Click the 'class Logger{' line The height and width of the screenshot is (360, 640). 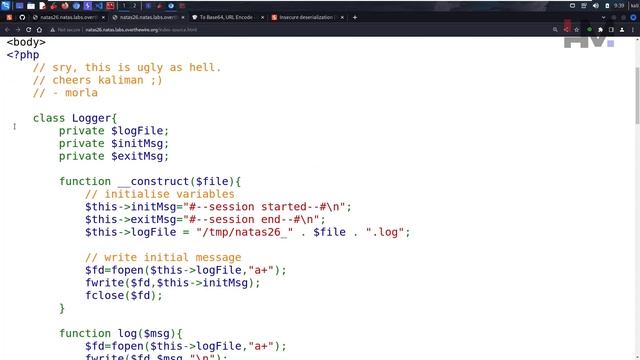coord(75,118)
